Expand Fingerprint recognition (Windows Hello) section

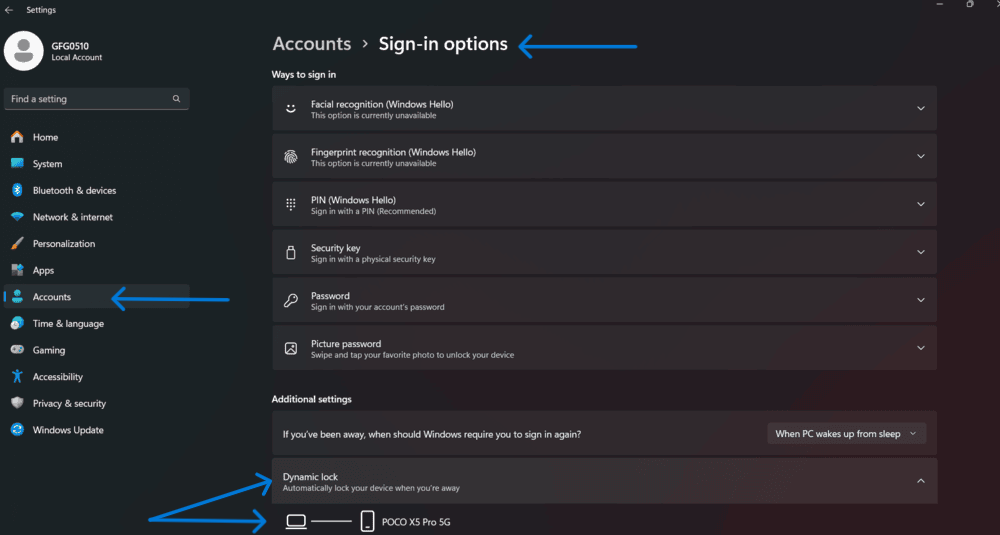tap(921, 156)
